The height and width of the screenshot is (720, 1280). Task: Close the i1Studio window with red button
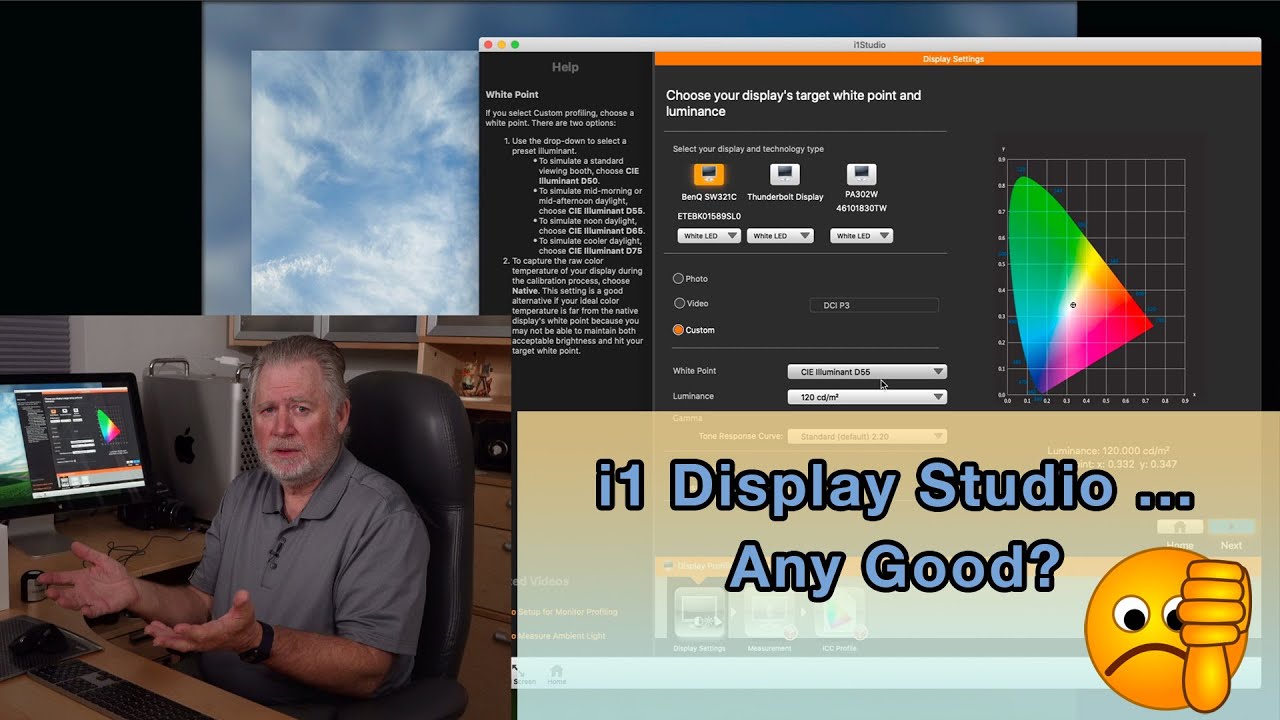pyautogui.click(x=489, y=45)
